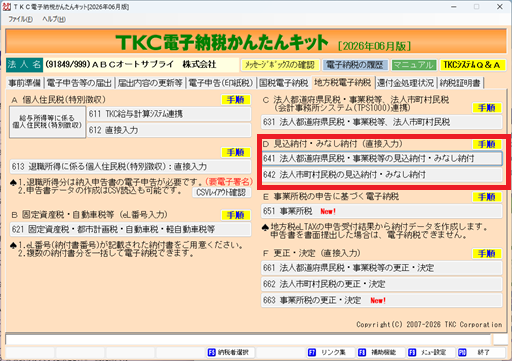Viewport: 512px width, 361px height.
Task: Select the 納税証明書 tab
Action: click(x=460, y=83)
